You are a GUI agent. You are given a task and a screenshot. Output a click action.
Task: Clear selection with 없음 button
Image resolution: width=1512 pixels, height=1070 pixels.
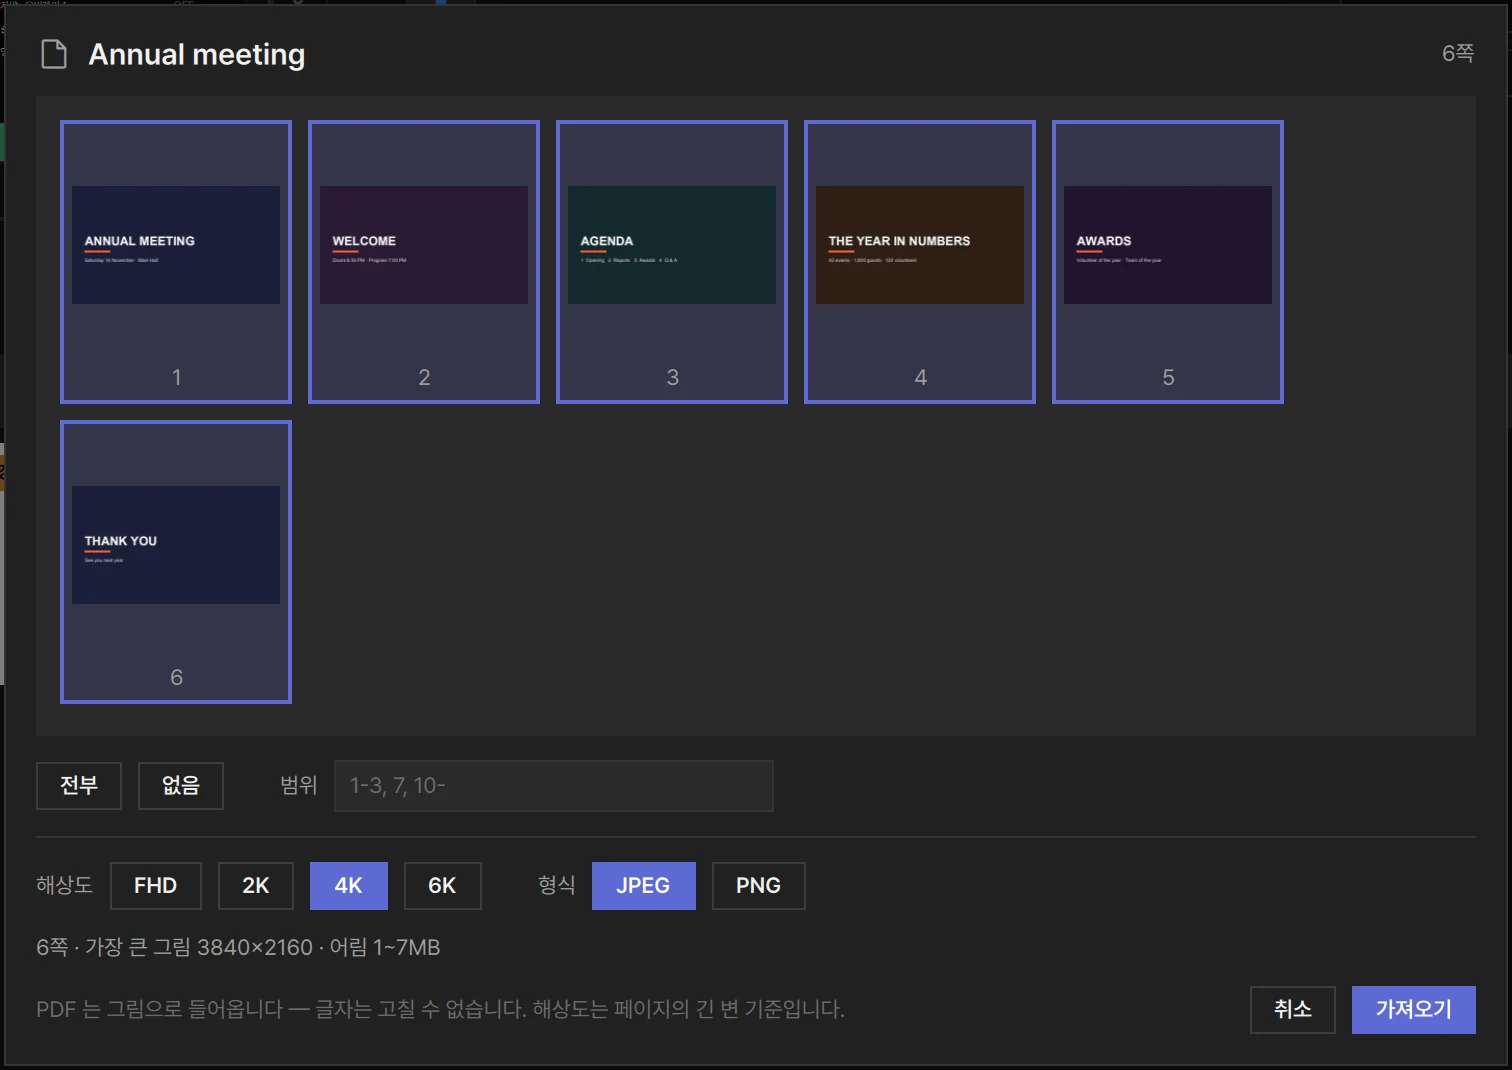pyautogui.click(x=181, y=786)
